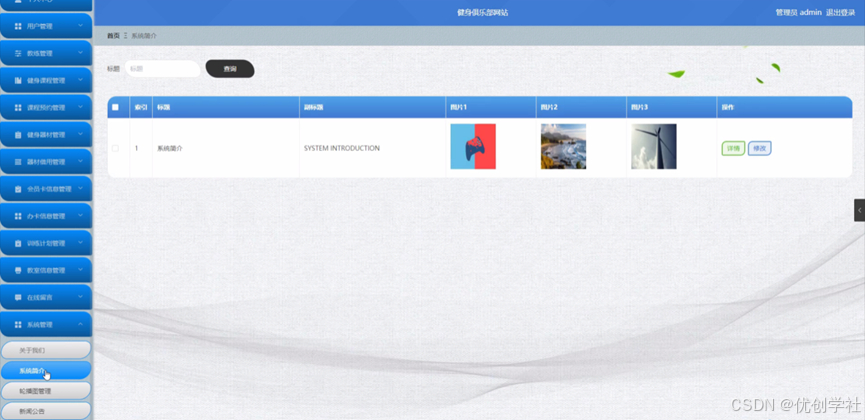Open the 新闻公告 submenu item
This screenshot has width=865, height=420.
click(46, 411)
